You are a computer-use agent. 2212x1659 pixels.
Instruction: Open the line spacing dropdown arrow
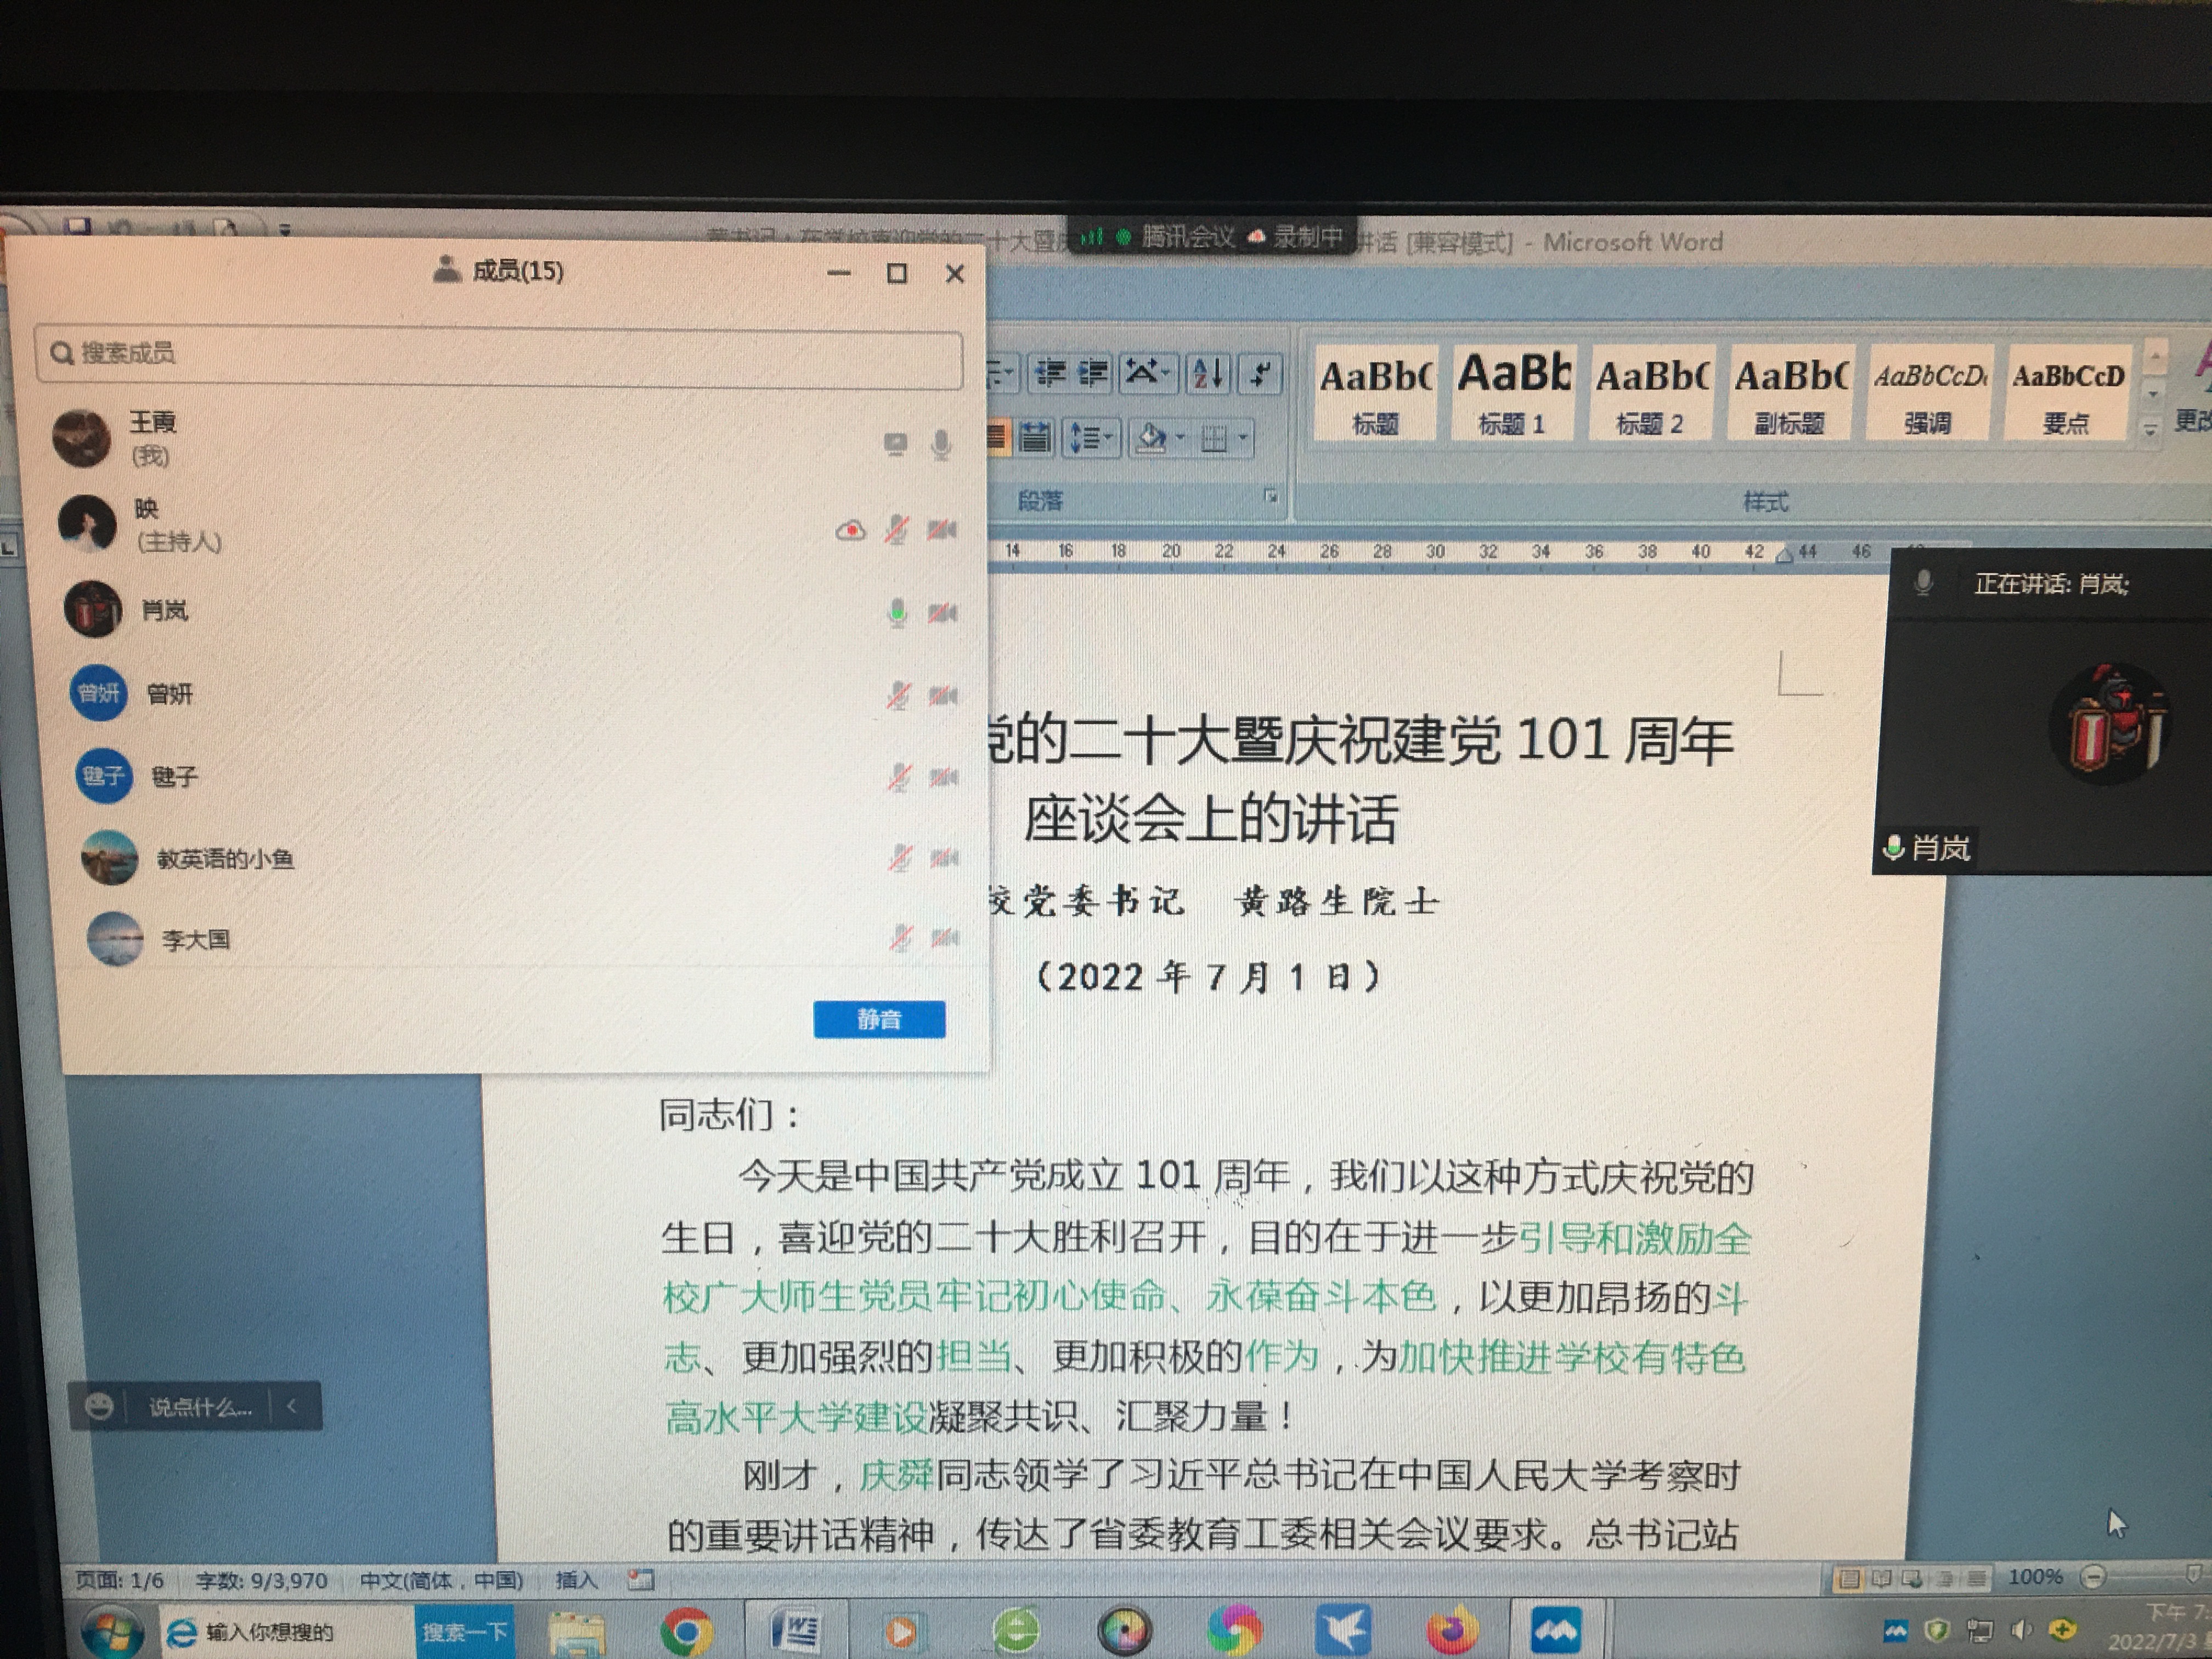click(1108, 438)
